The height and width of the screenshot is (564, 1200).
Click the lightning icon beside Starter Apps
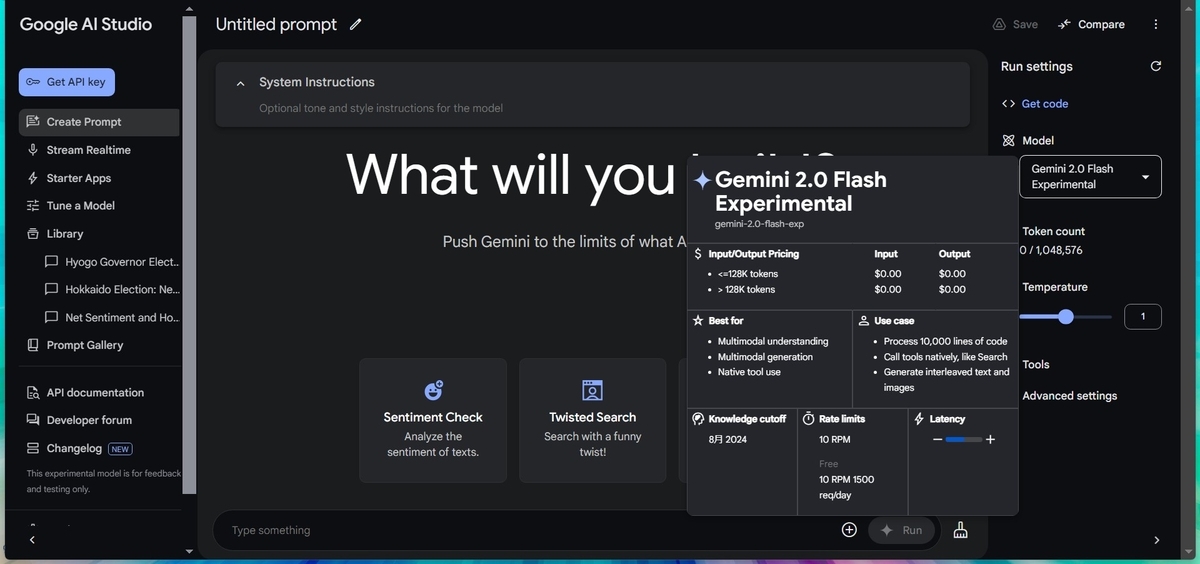[33, 178]
